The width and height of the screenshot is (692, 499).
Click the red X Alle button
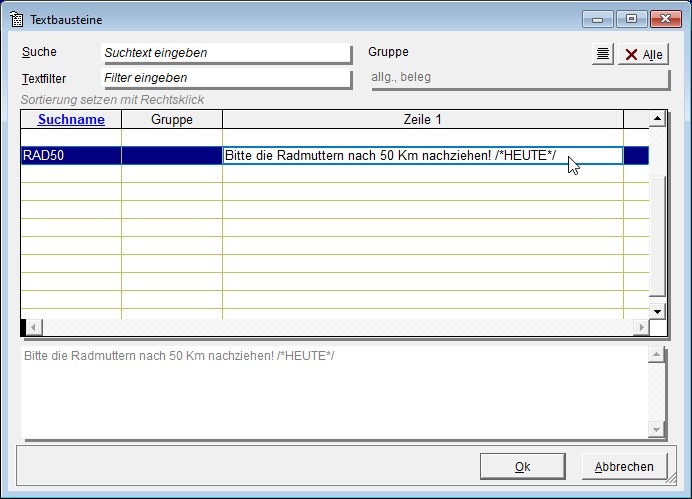click(x=643, y=54)
